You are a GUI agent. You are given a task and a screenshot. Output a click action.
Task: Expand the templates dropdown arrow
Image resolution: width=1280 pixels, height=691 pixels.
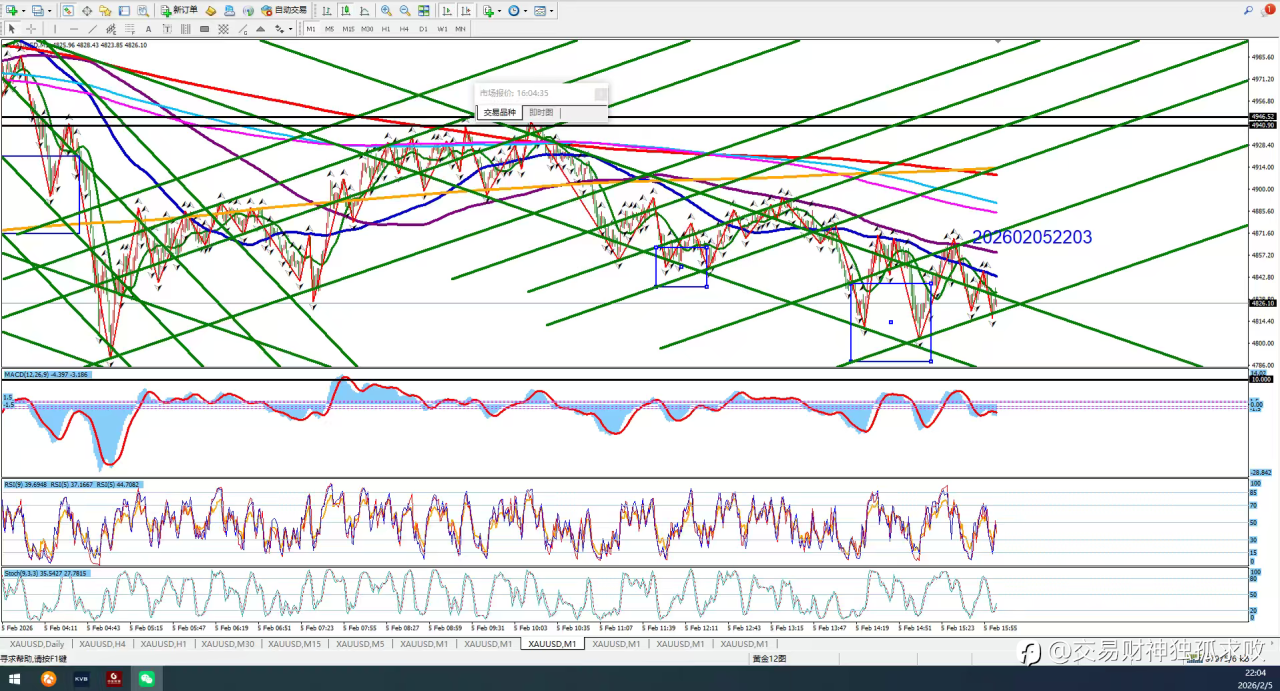point(552,10)
